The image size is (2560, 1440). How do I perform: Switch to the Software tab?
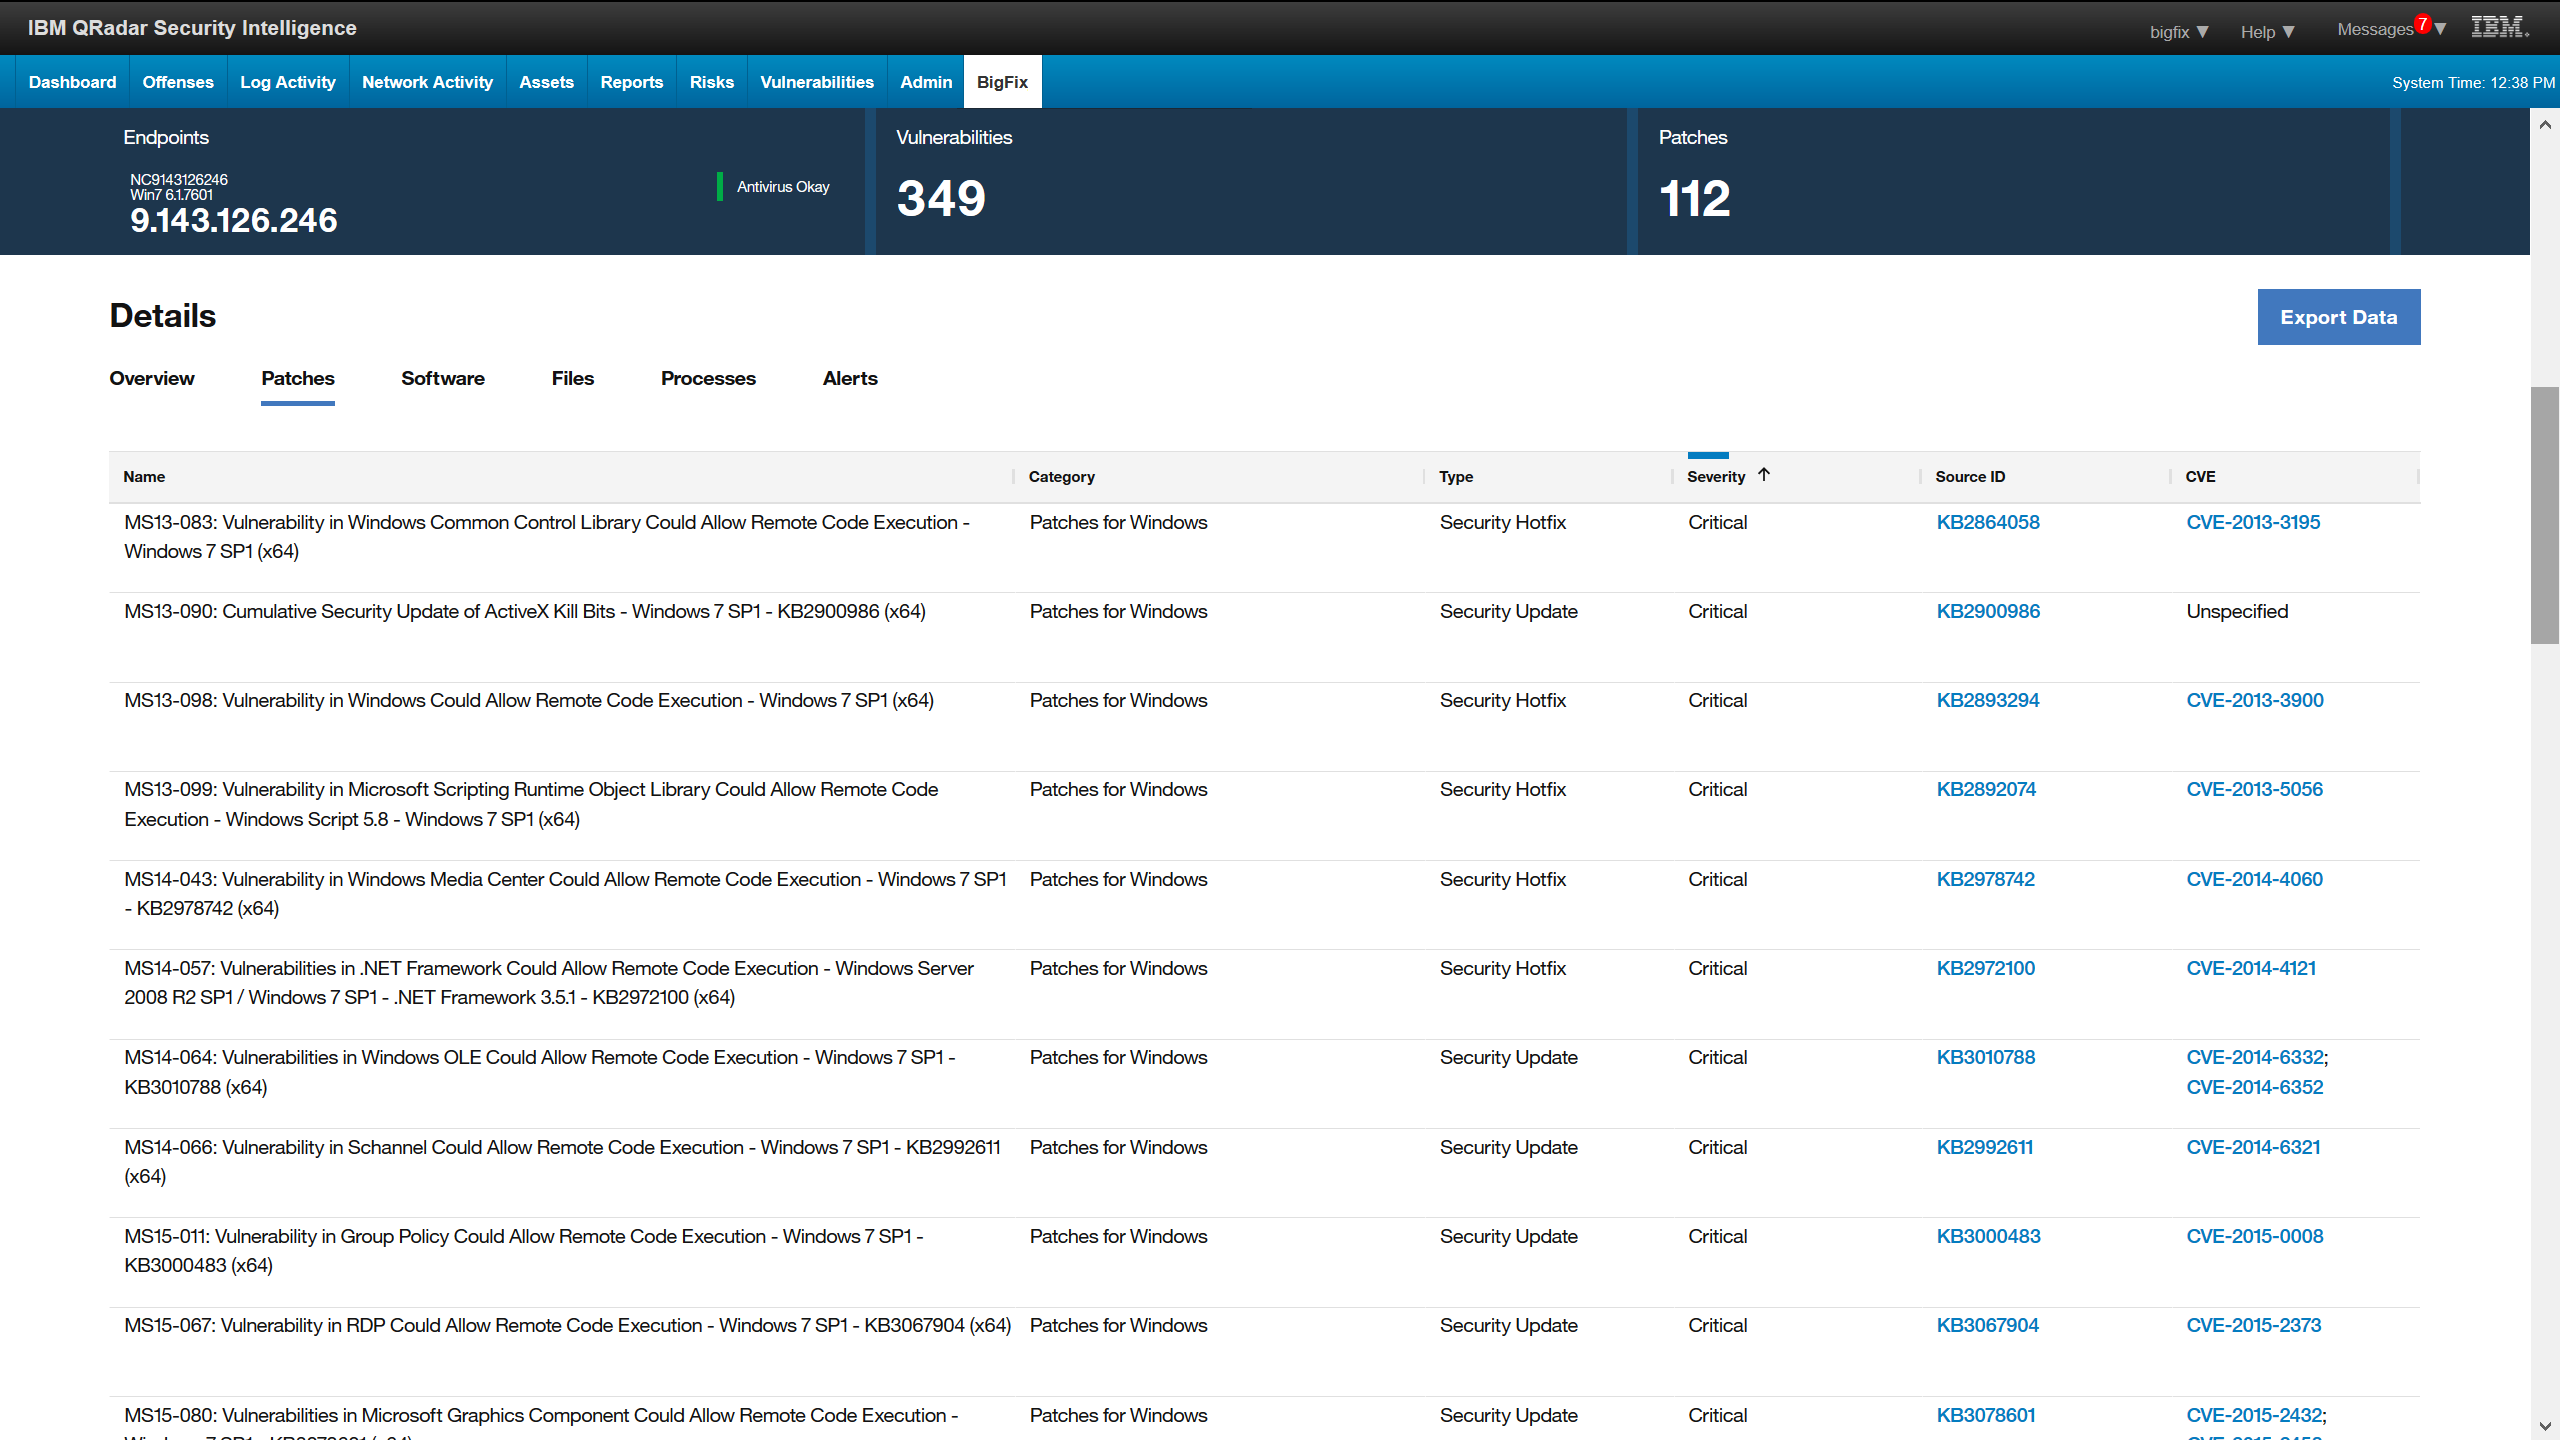coord(443,378)
